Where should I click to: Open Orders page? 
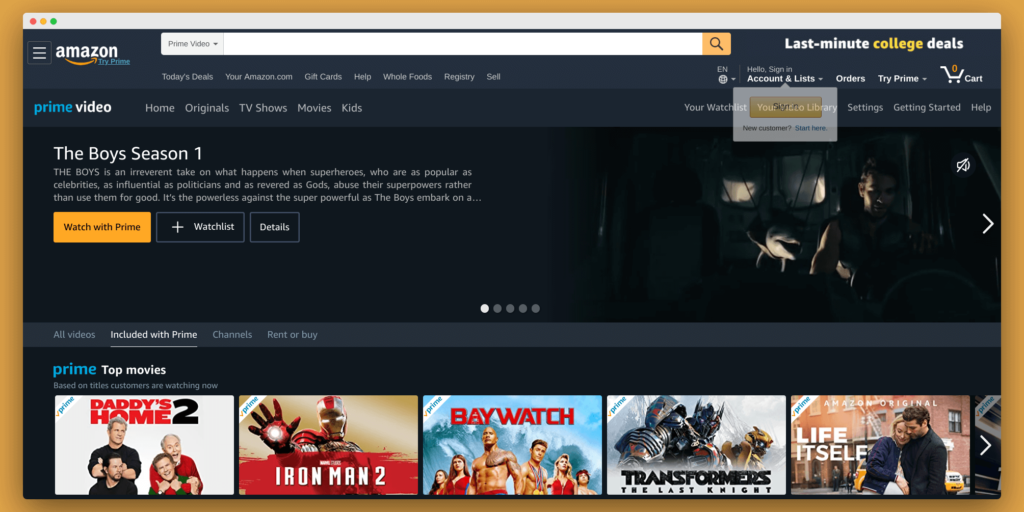[x=850, y=78]
